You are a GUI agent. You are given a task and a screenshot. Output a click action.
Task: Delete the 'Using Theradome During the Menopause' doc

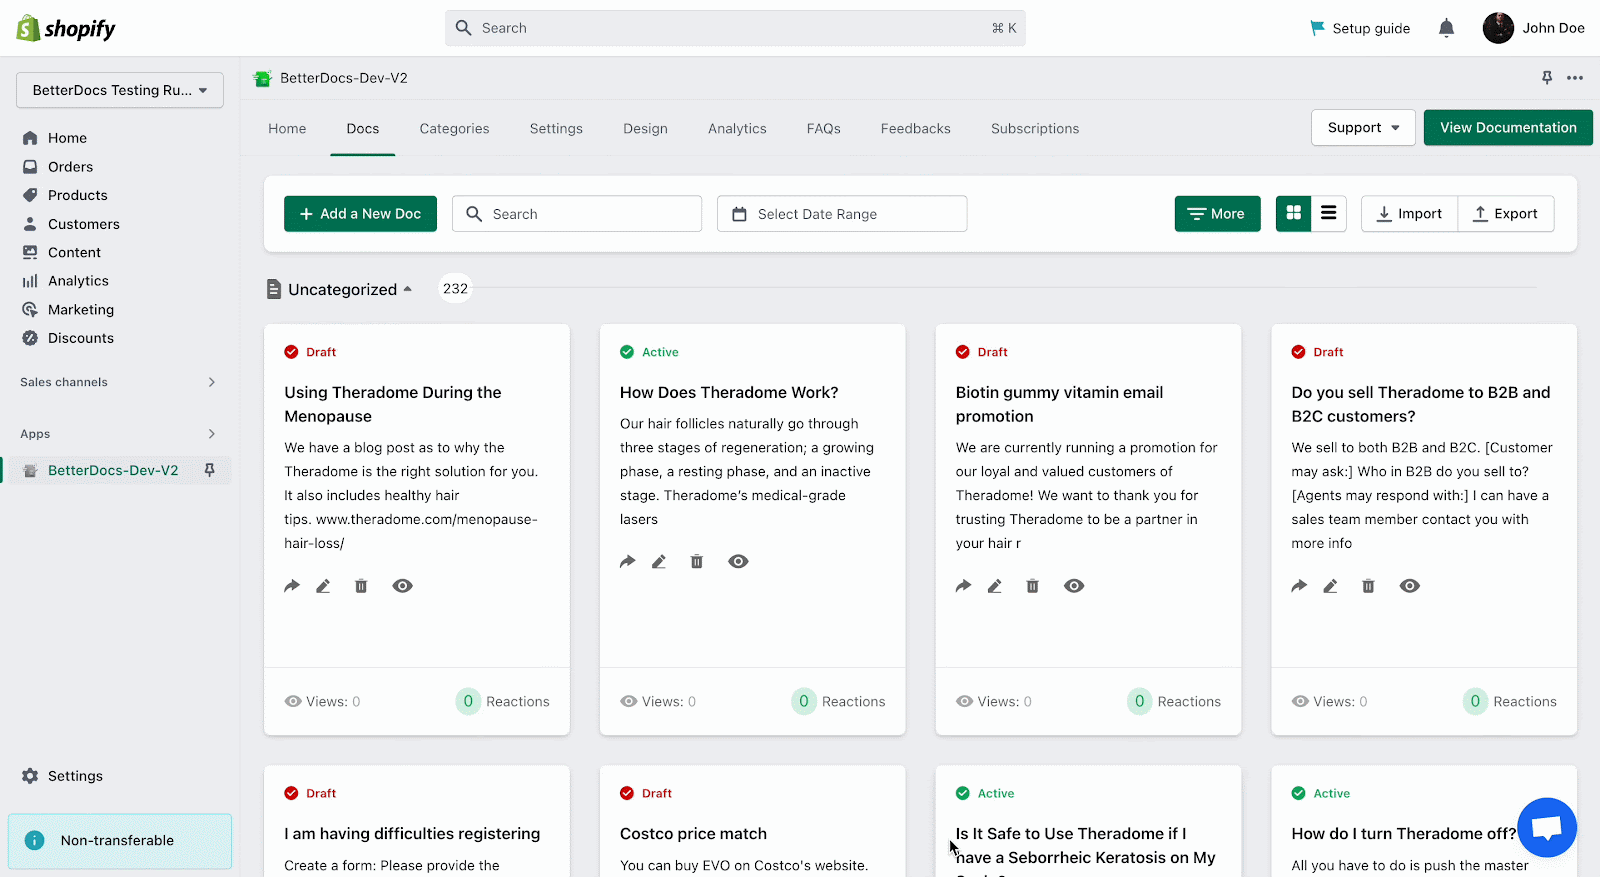coord(361,586)
